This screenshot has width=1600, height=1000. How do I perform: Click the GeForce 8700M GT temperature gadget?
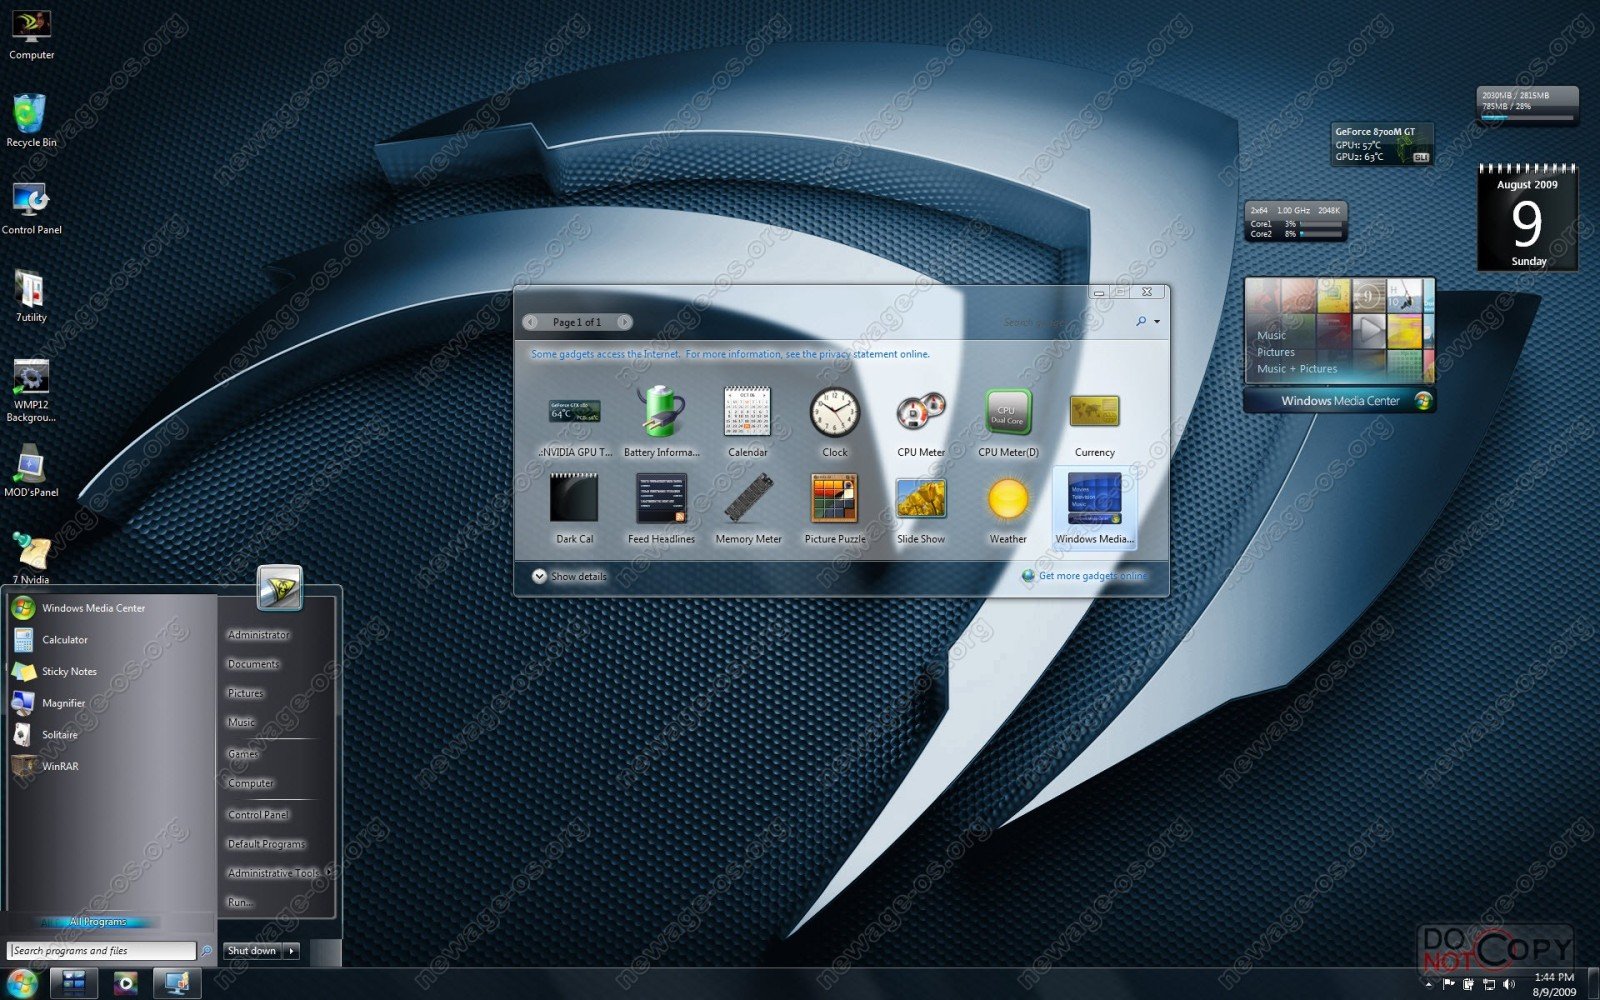1383,144
